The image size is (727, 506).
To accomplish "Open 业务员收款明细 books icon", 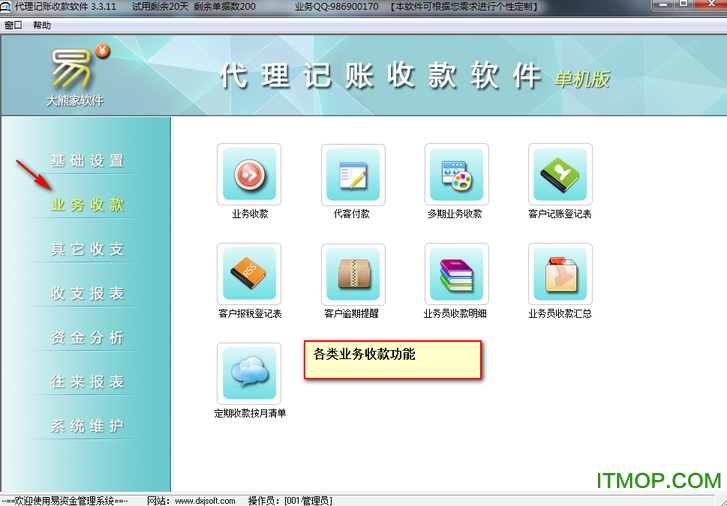I will [456, 274].
